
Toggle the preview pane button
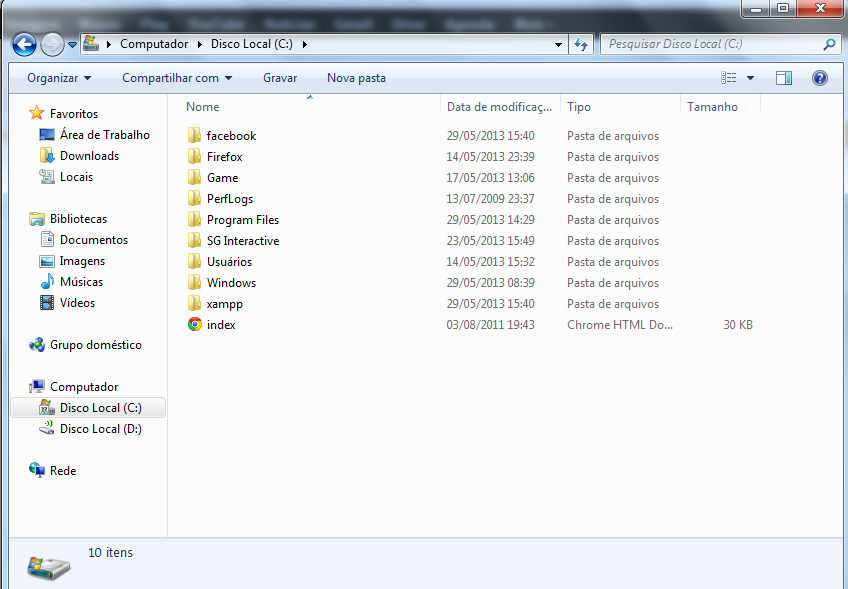pos(784,78)
